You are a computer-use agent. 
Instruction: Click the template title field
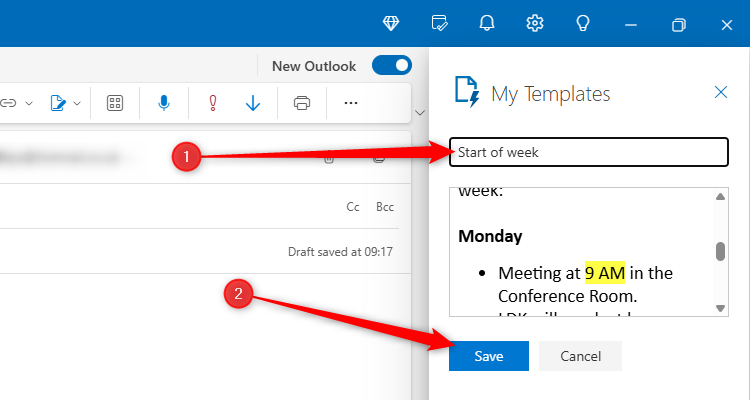(x=588, y=152)
